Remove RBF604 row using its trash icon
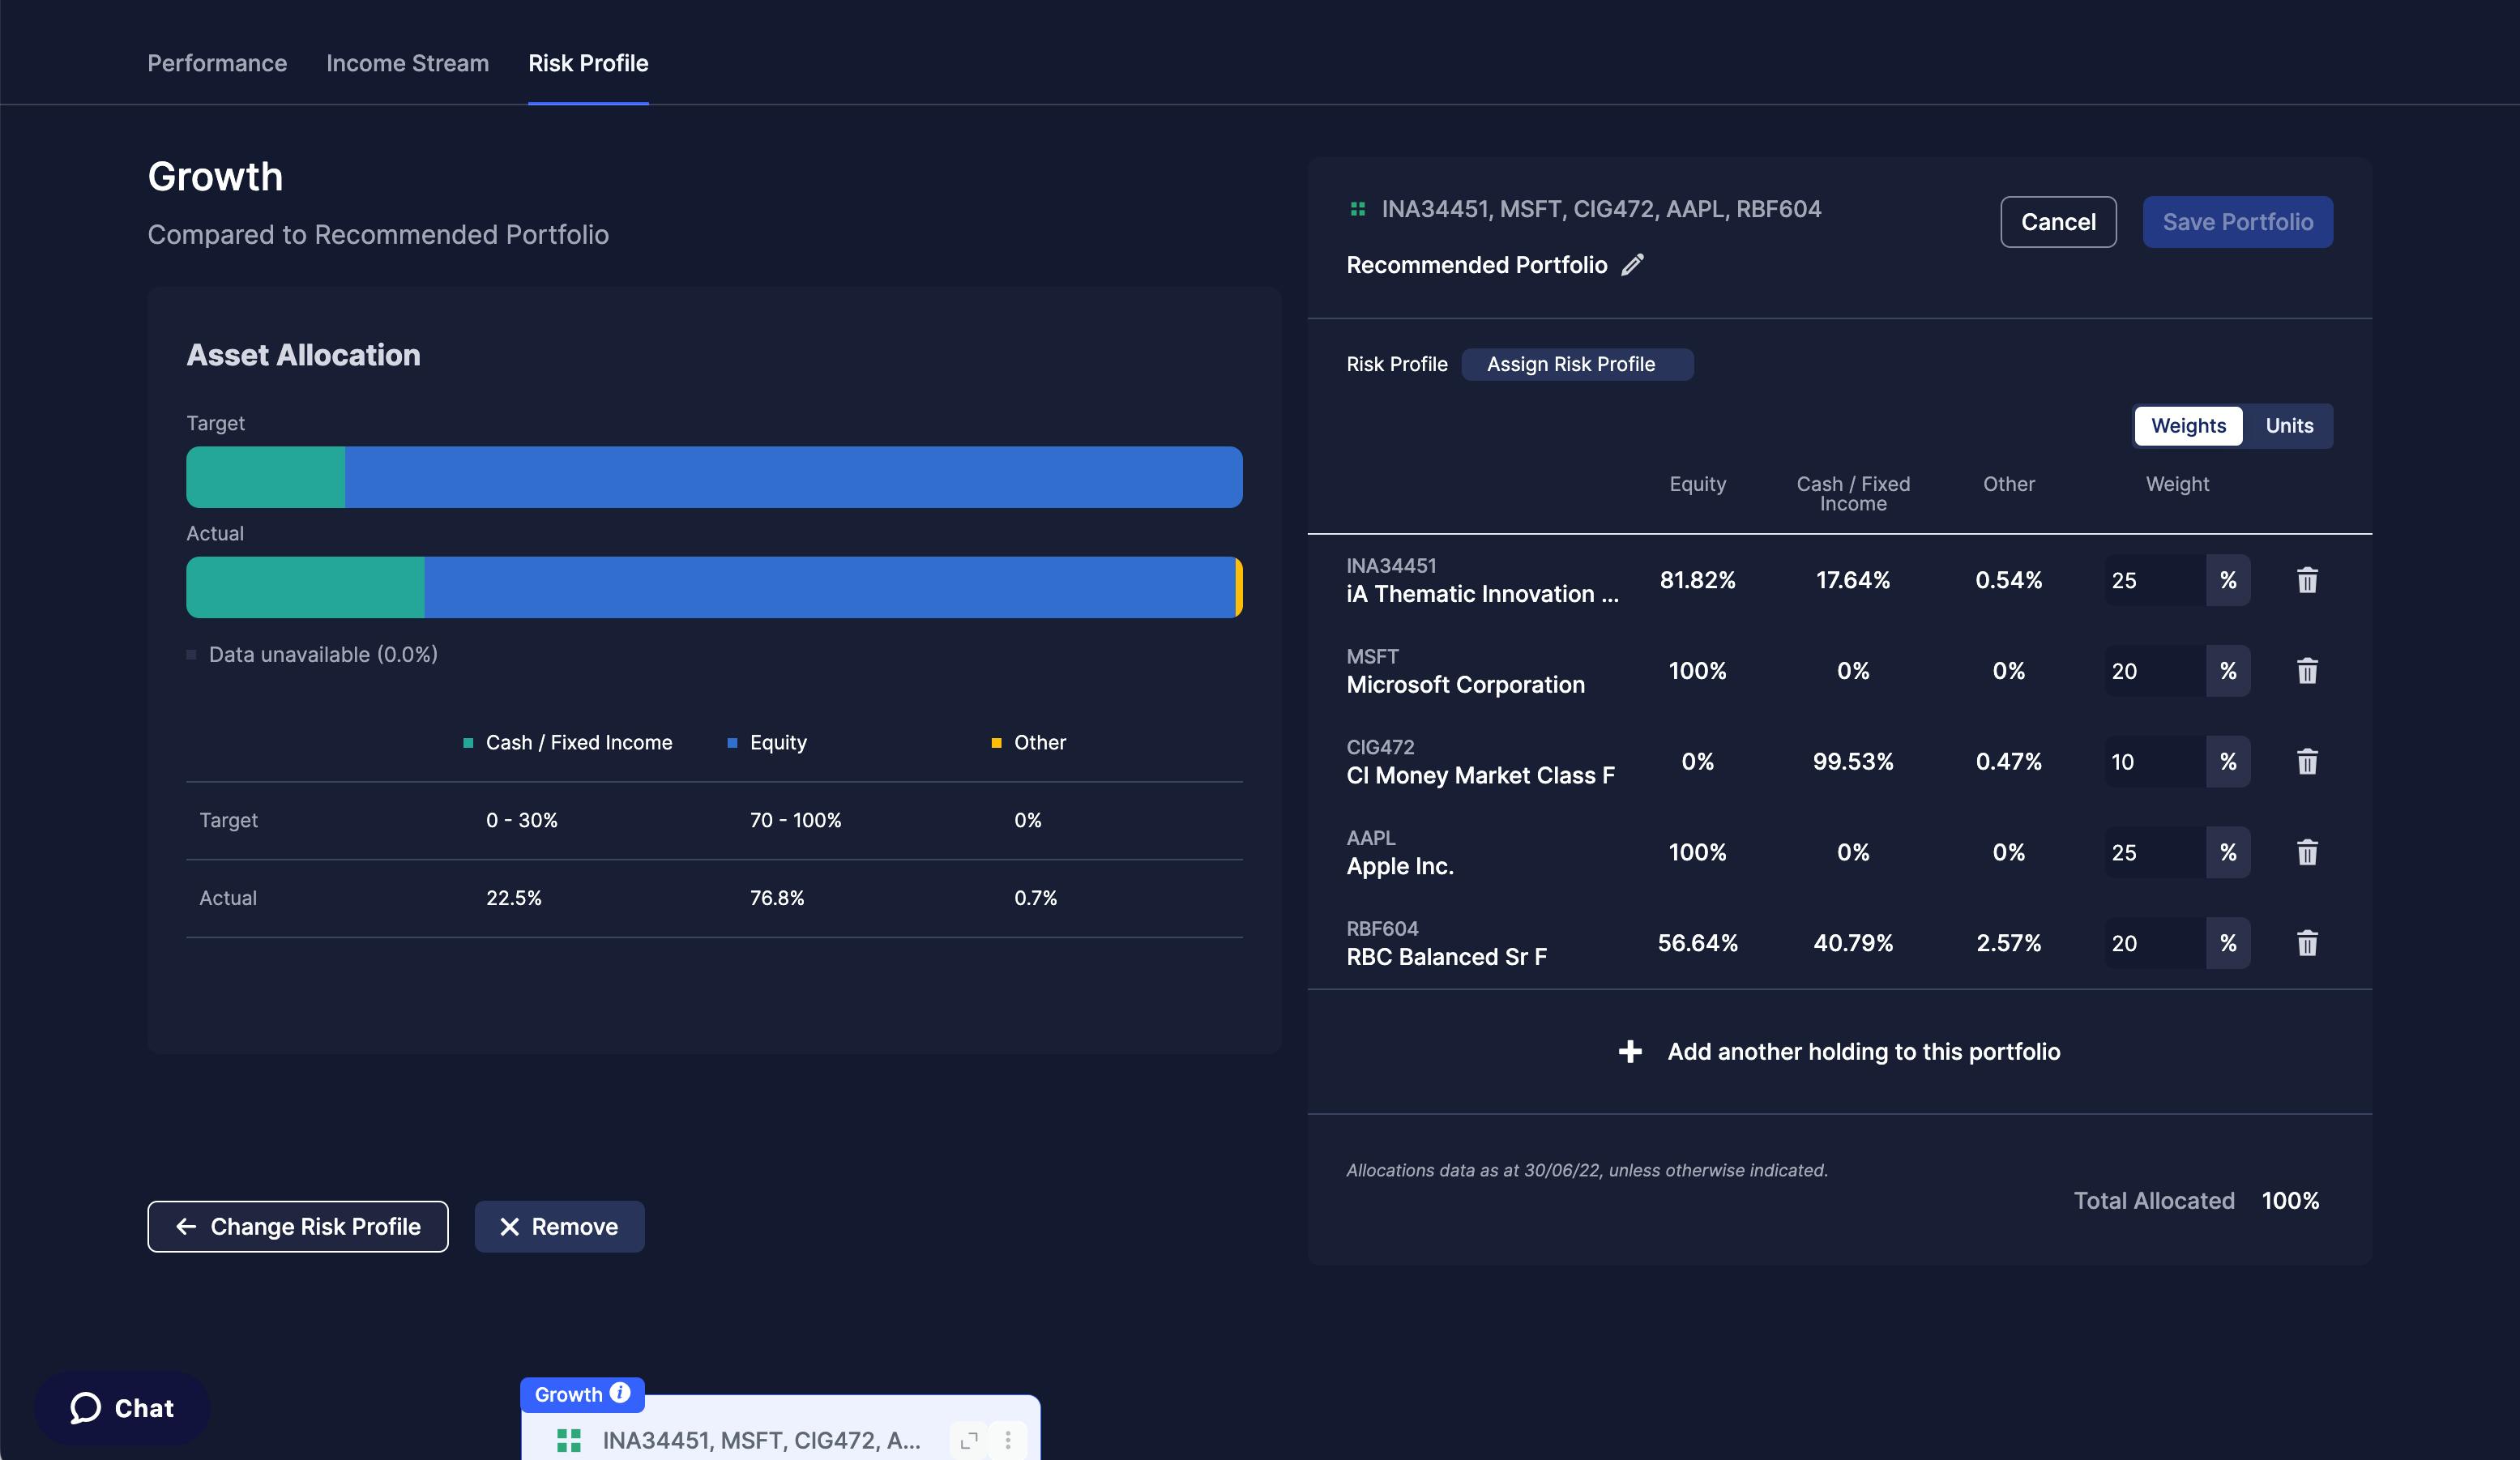2520x1460 pixels. pos(2307,943)
